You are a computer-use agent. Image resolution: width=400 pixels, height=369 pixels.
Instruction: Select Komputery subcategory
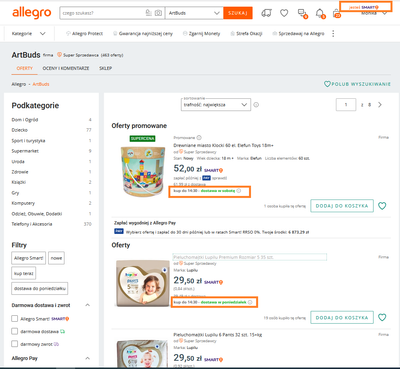tap(23, 203)
